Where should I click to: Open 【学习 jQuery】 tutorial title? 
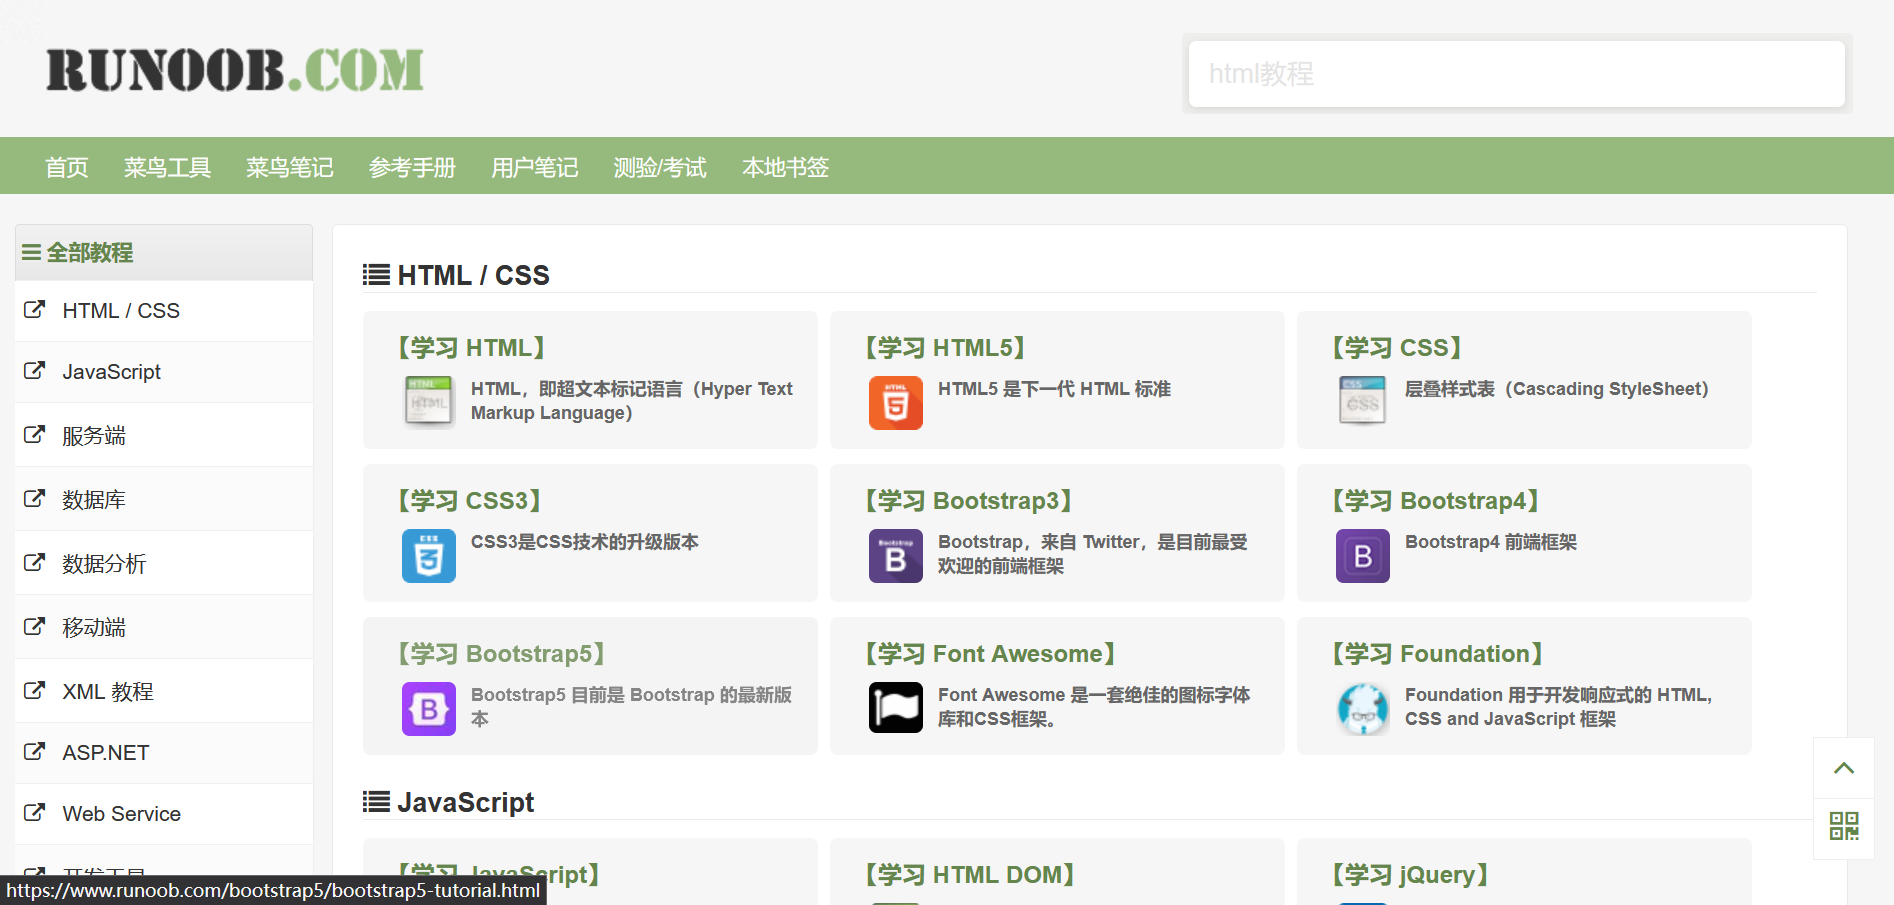(1411, 875)
